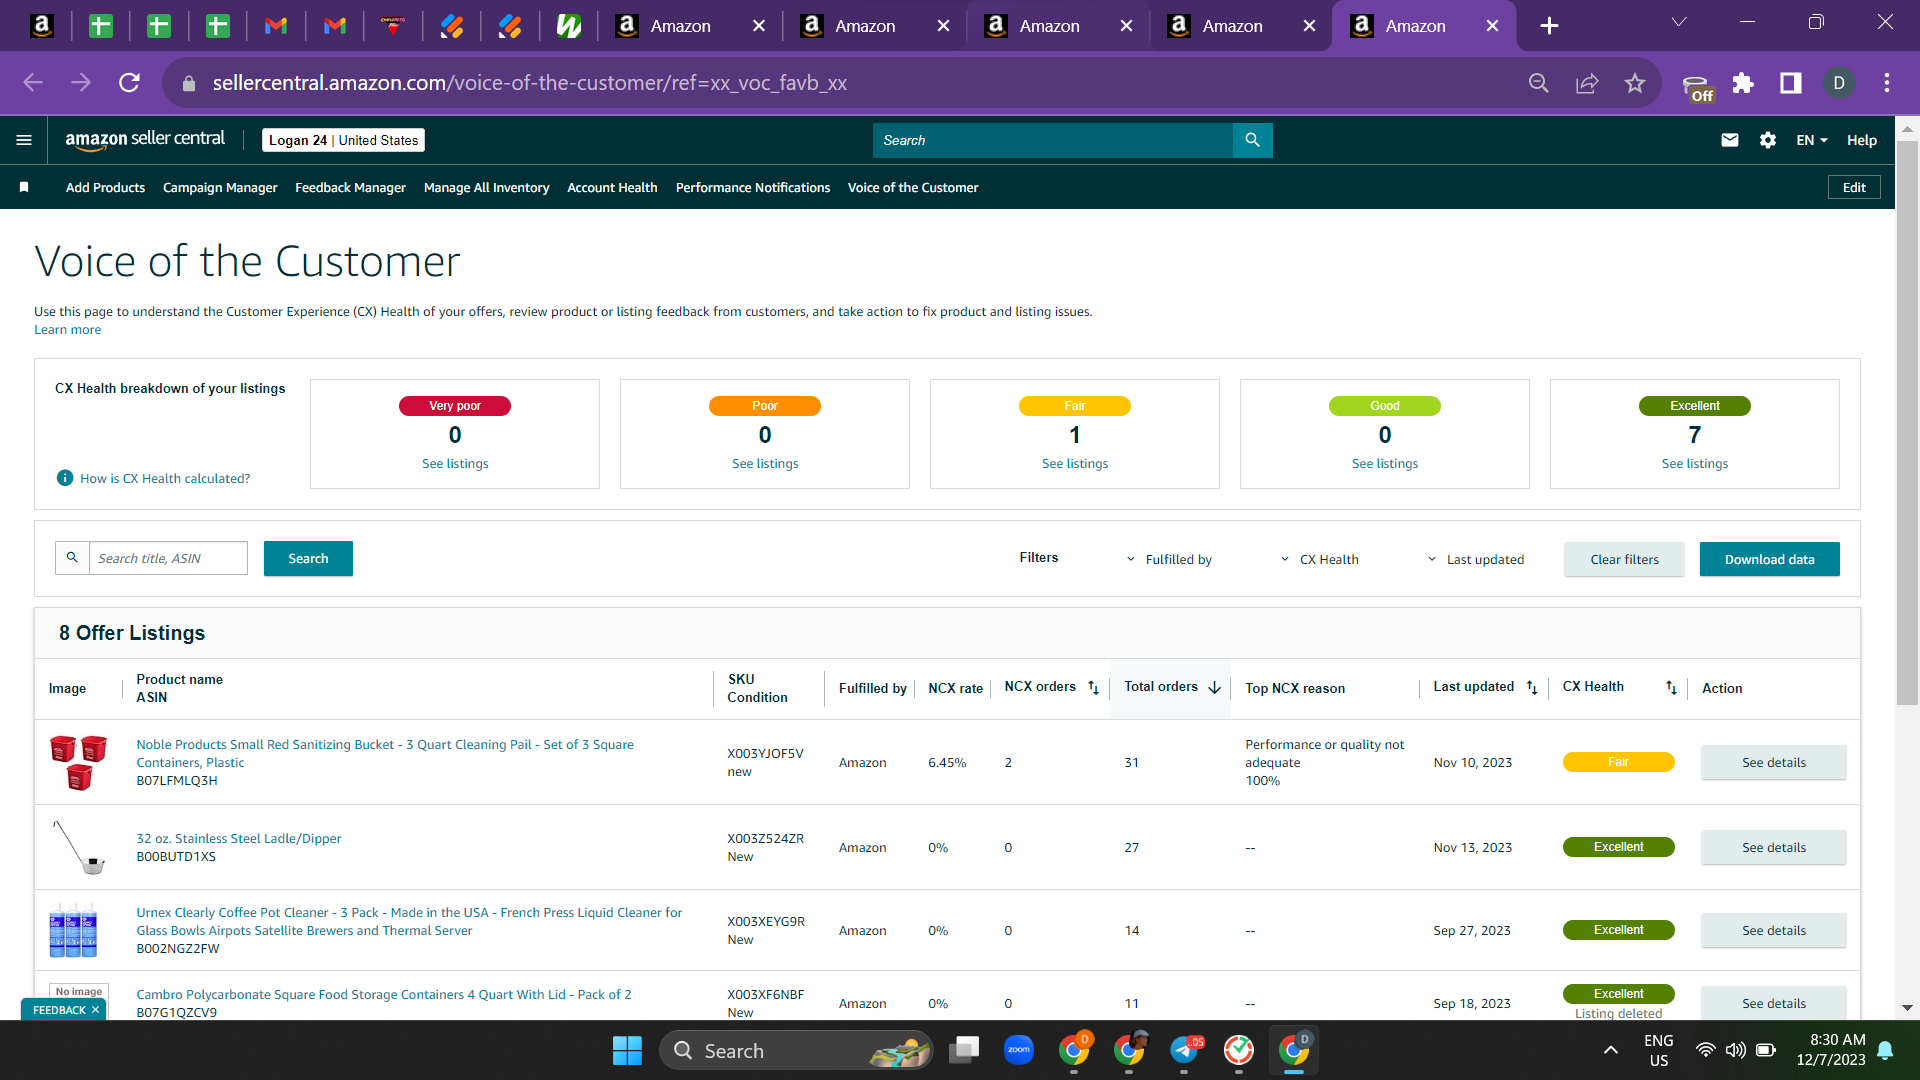1920x1080 pixels.
Task: Close the FEEDBACK tab
Action: [96, 1010]
